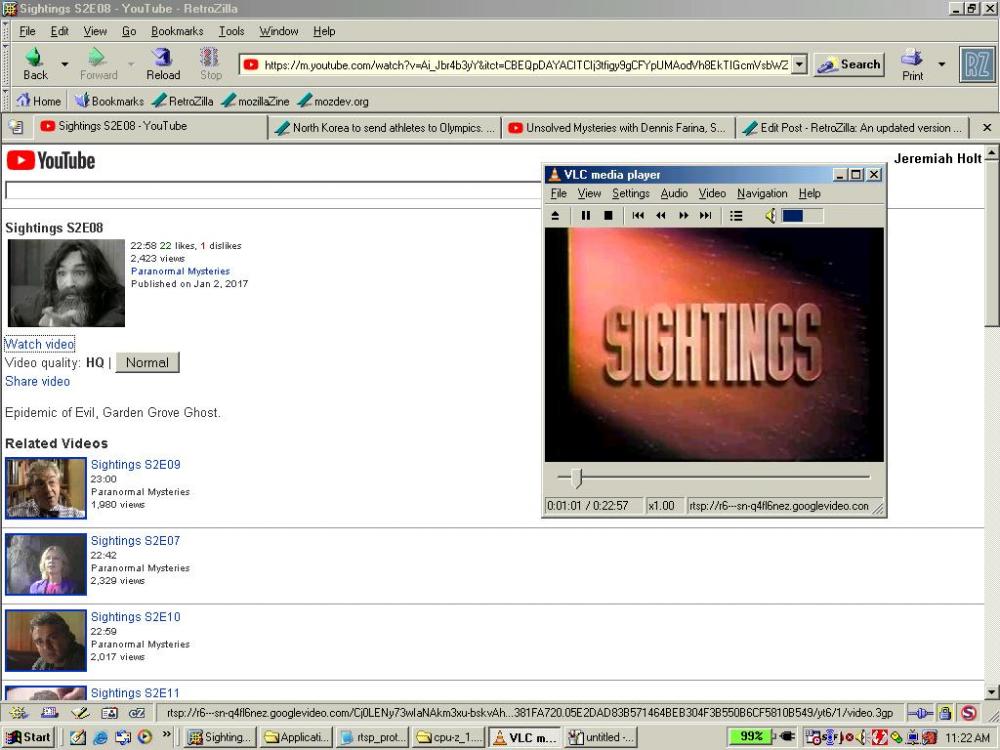Mute audio with VLC speaker icon
Viewport: 1000px width, 750px height.
[x=770, y=216]
